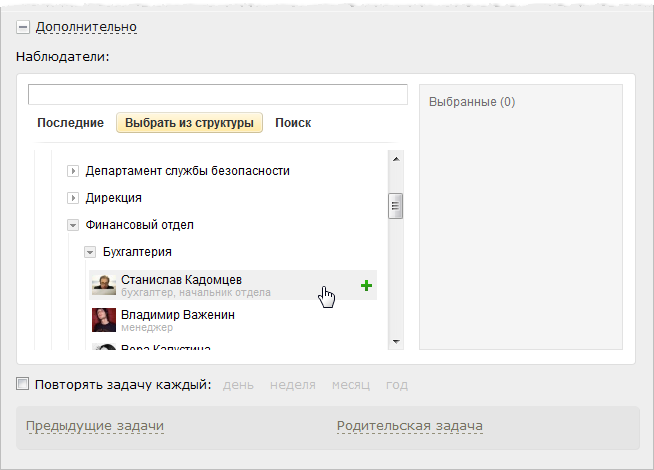
Task: Click scroll up arrow in structure list
Action: 396,159
